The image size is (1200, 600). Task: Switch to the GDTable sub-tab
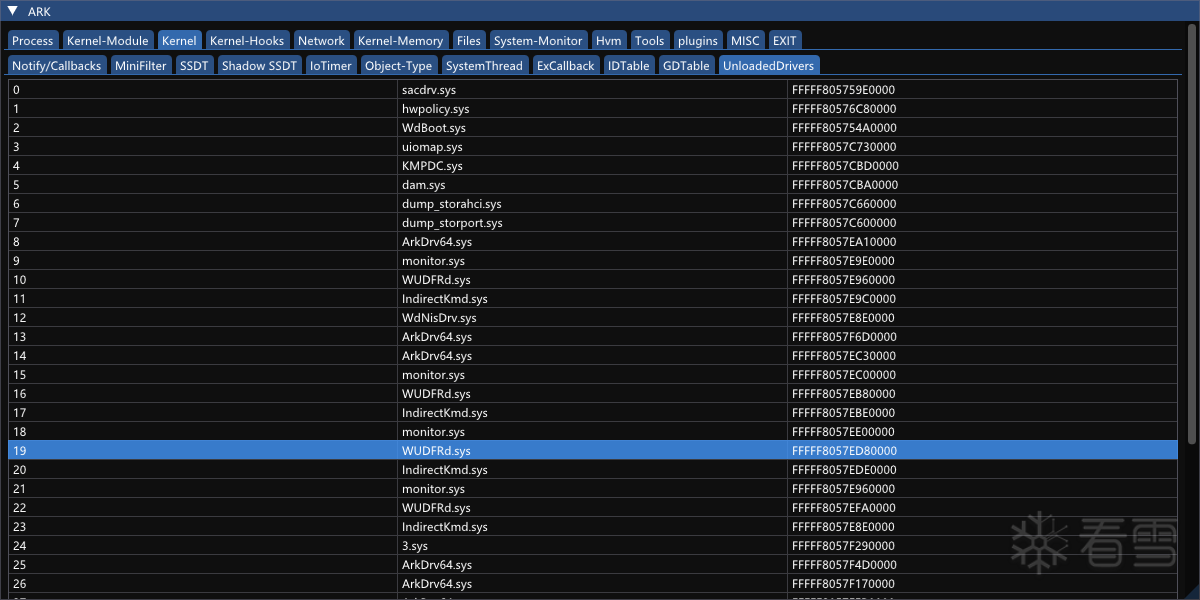pyautogui.click(x=686, y=65)
